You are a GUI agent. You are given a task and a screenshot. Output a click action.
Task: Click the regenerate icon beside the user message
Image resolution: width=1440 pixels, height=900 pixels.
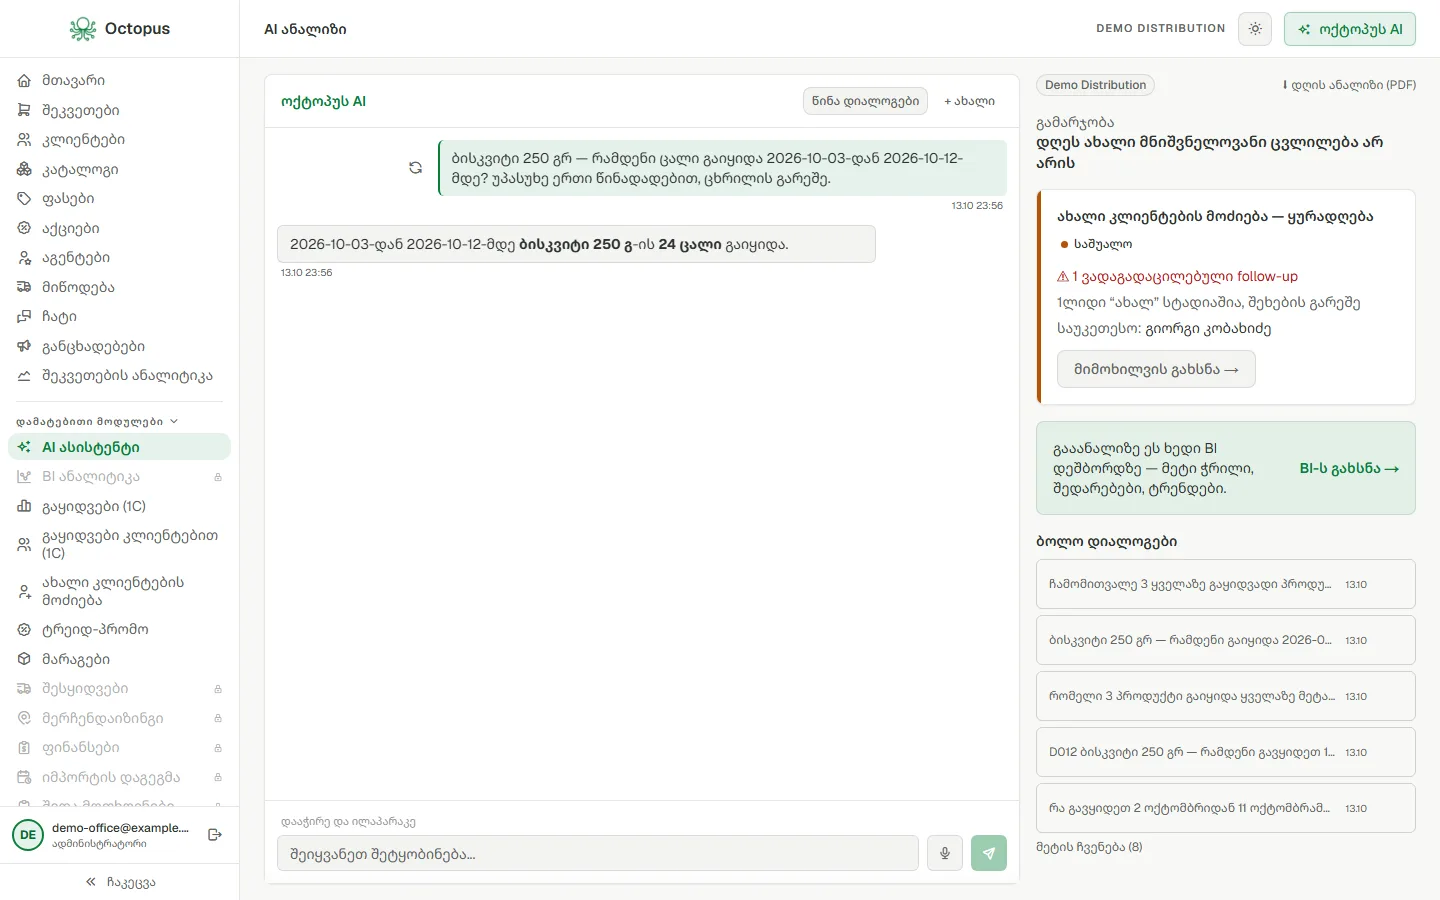415,168
